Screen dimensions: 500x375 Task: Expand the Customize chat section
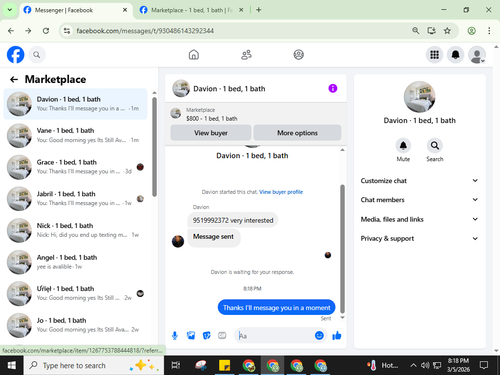419,181
